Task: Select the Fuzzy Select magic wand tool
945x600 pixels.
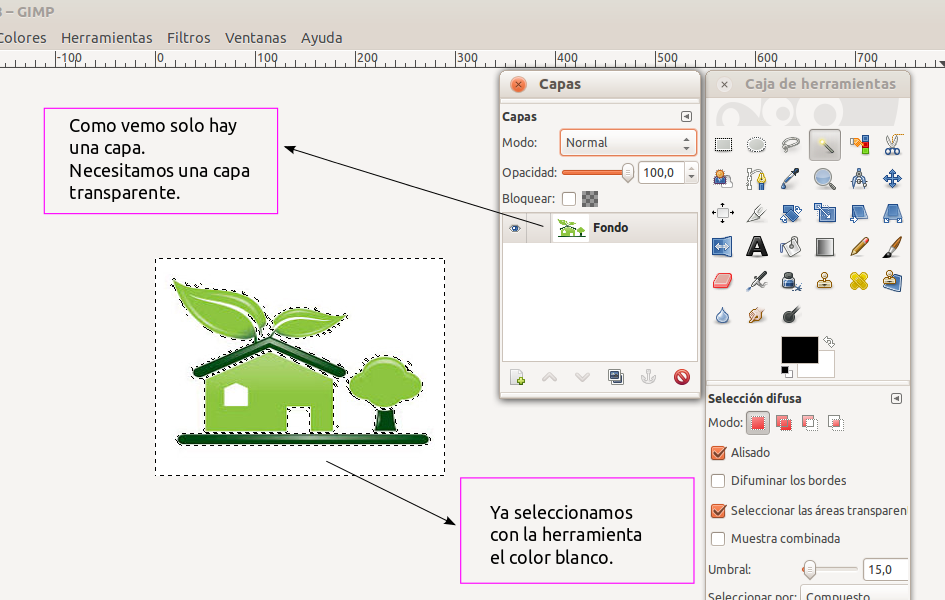Action: click(x=824, y=145)
